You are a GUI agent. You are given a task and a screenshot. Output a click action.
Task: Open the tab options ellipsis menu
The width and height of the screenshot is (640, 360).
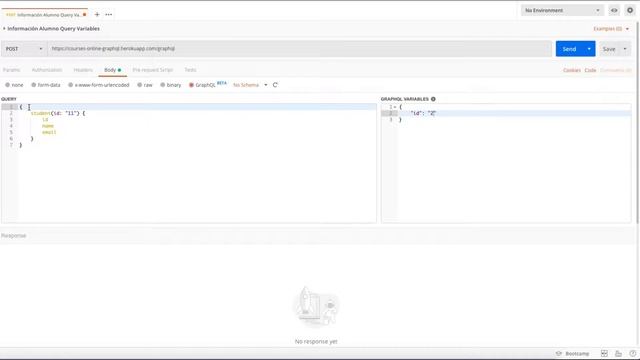(109, 14)
